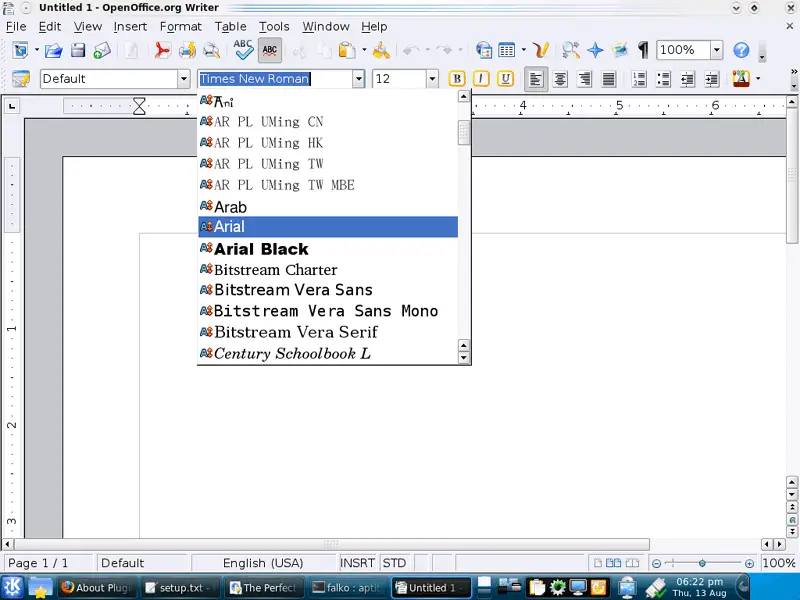Expand the New document type arrow
The width and height of the screenshot is (800, 600).
click(37, 50)
